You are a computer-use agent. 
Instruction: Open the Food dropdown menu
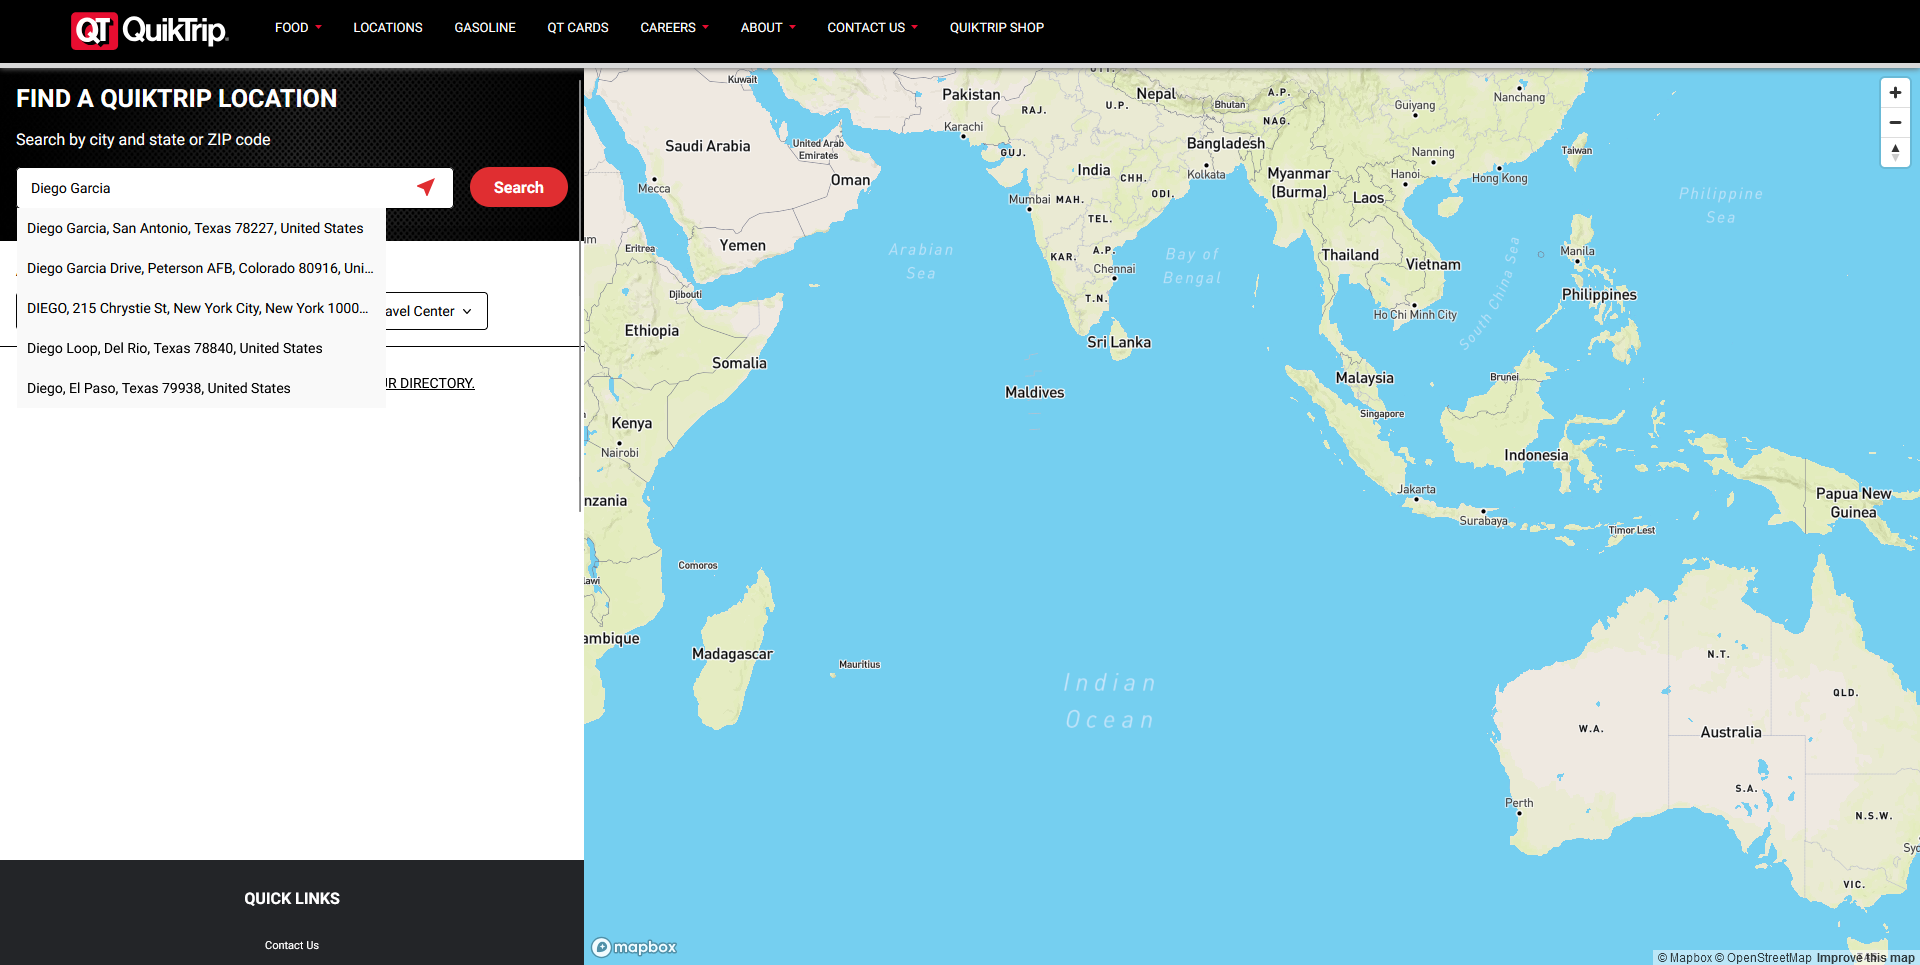[x=298, y=28]
